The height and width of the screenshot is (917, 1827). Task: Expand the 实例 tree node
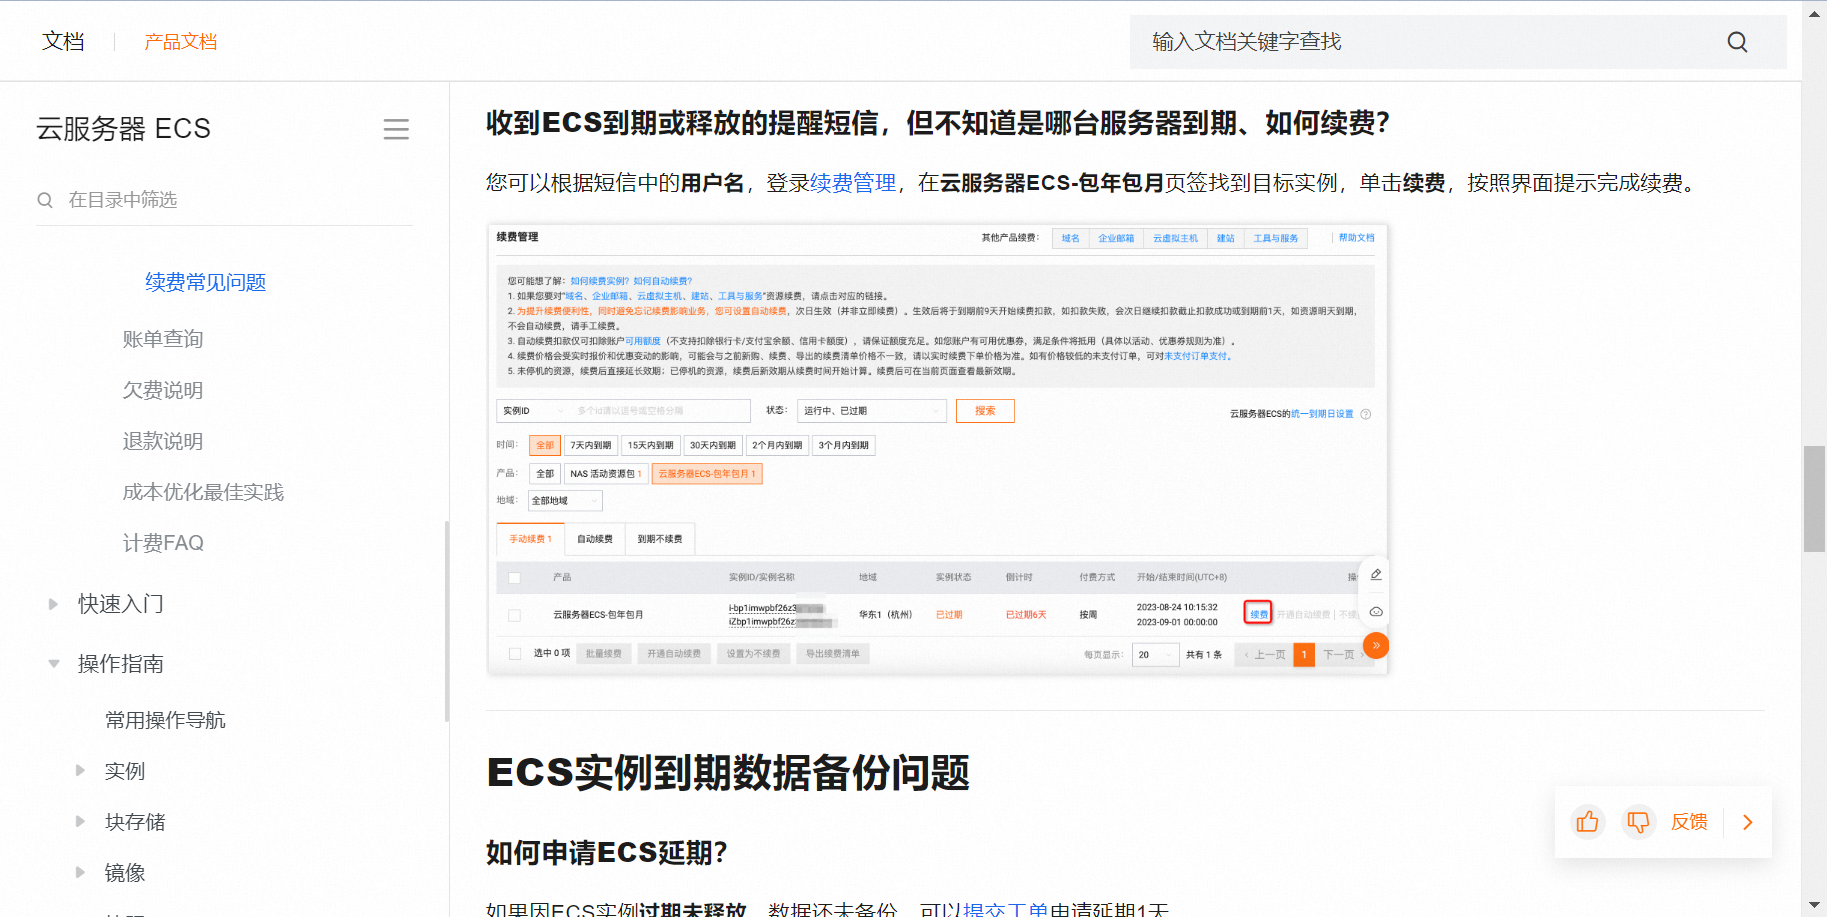coord(80,770)
